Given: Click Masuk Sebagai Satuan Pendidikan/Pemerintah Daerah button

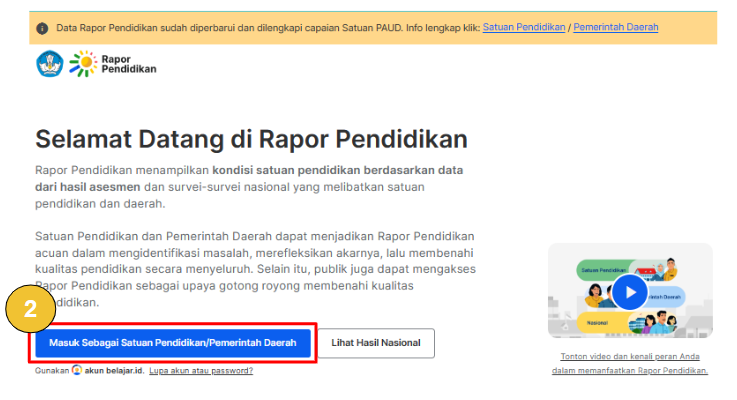Looking at the screenshot, I should pyautogui.click(x=173, y=343).
